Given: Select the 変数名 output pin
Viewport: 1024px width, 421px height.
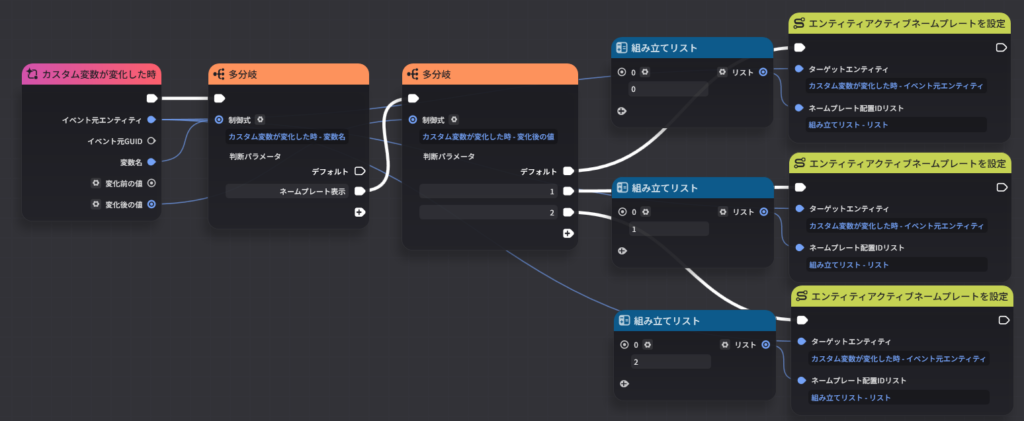Looking at the screenshot, I should tap(152, 161).
